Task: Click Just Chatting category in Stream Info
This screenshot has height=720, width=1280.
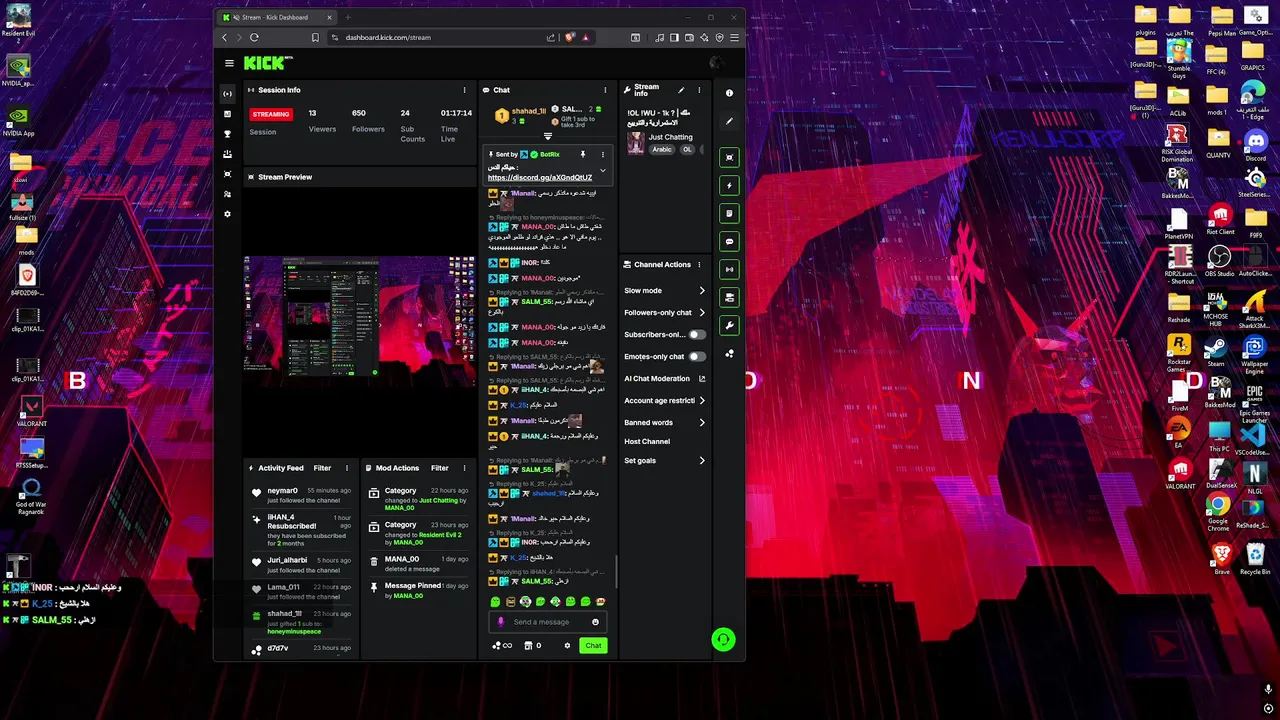Action: (670, 137)
